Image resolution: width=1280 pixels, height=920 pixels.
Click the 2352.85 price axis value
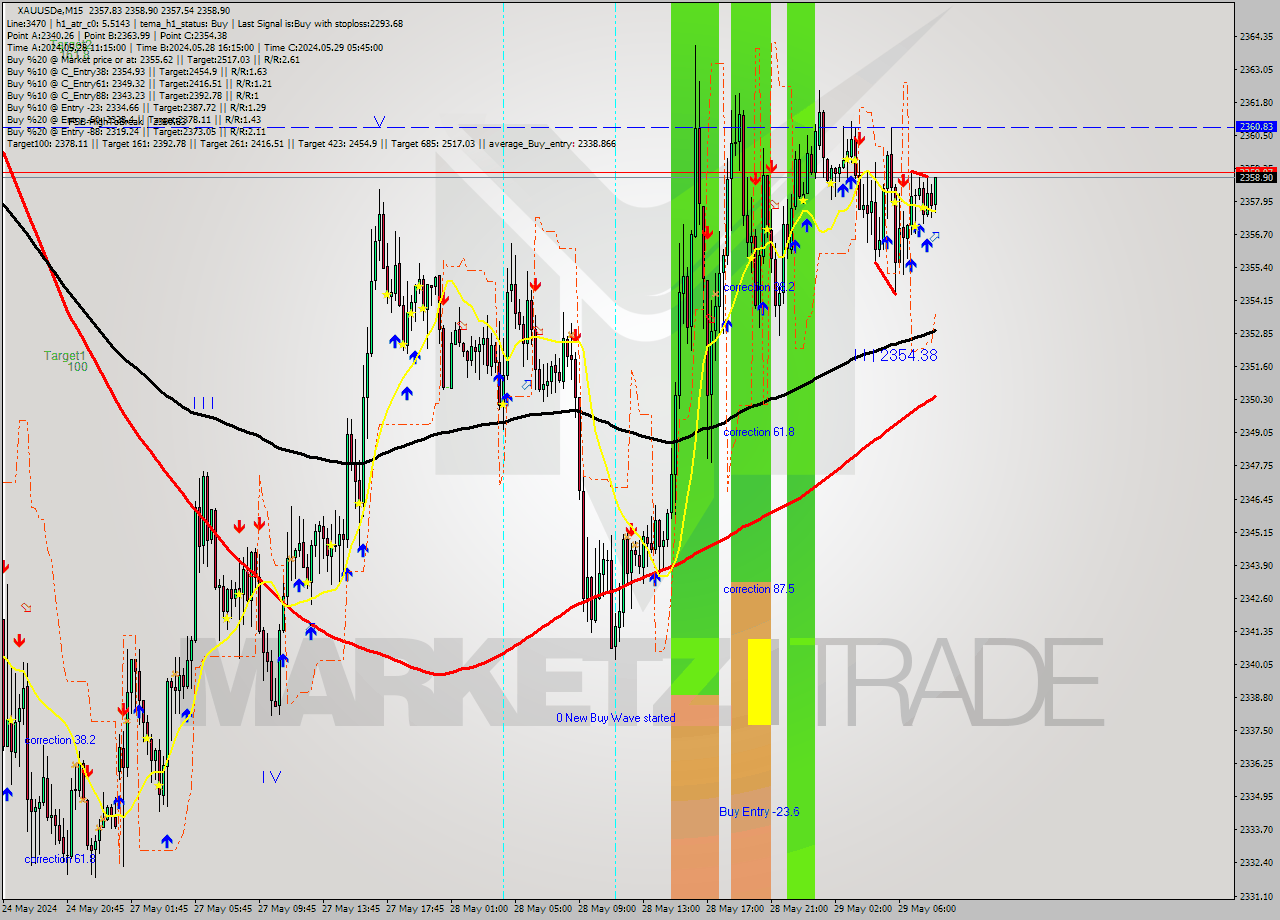1256,333
